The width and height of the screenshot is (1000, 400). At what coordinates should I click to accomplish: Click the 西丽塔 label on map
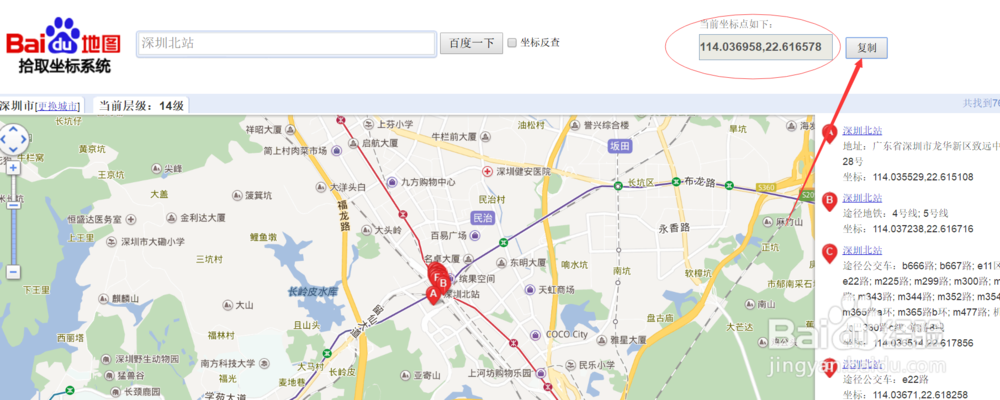point(71,337)
